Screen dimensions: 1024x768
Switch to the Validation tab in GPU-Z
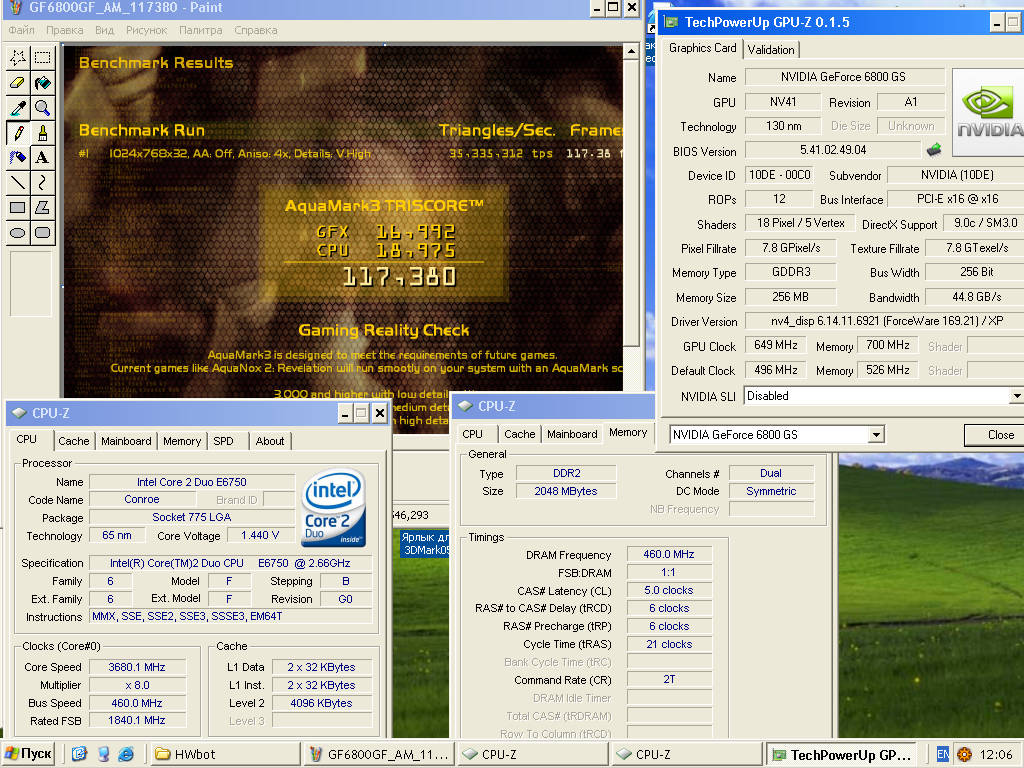point(771,50)
